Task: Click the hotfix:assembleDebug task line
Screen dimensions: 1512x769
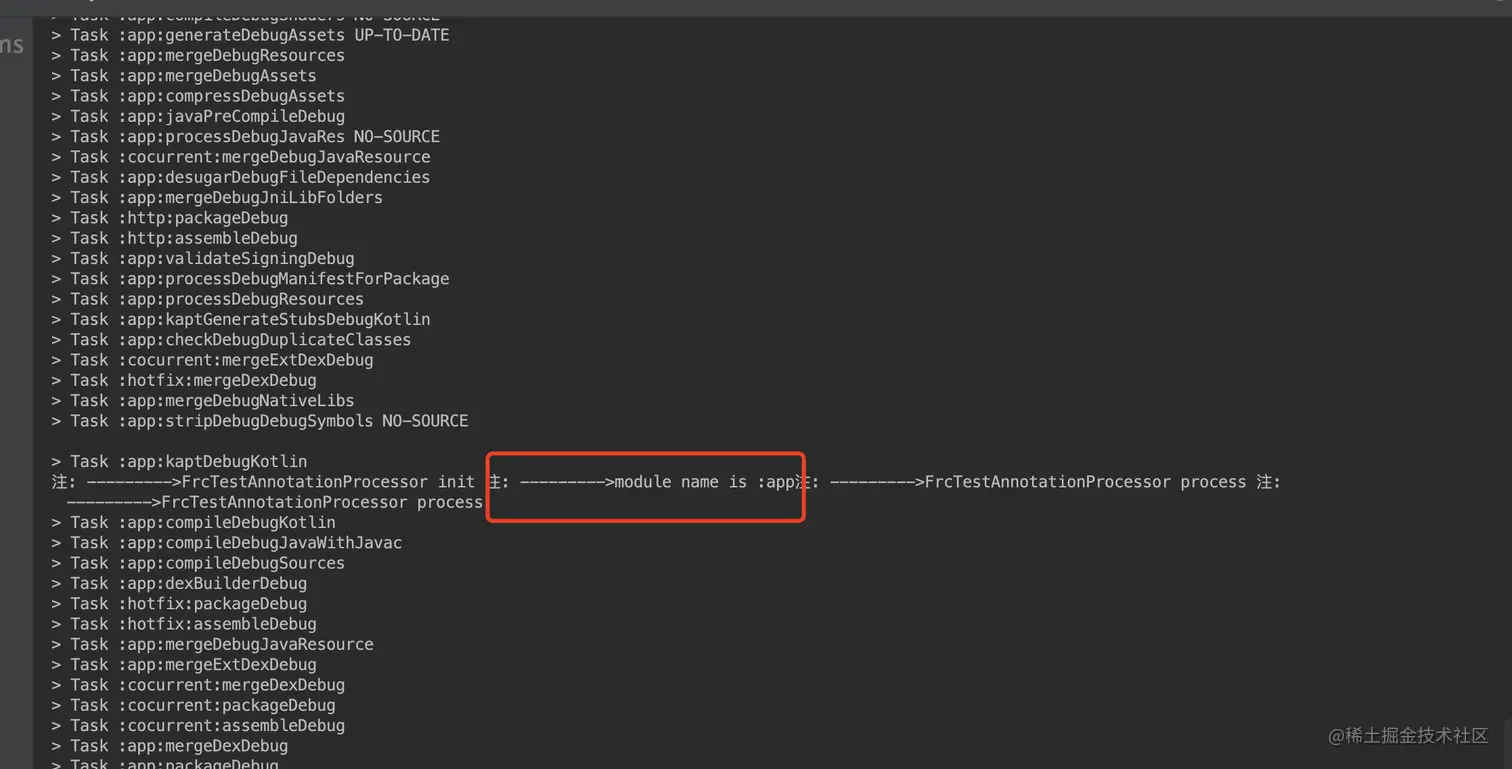Action: (184, 624)
